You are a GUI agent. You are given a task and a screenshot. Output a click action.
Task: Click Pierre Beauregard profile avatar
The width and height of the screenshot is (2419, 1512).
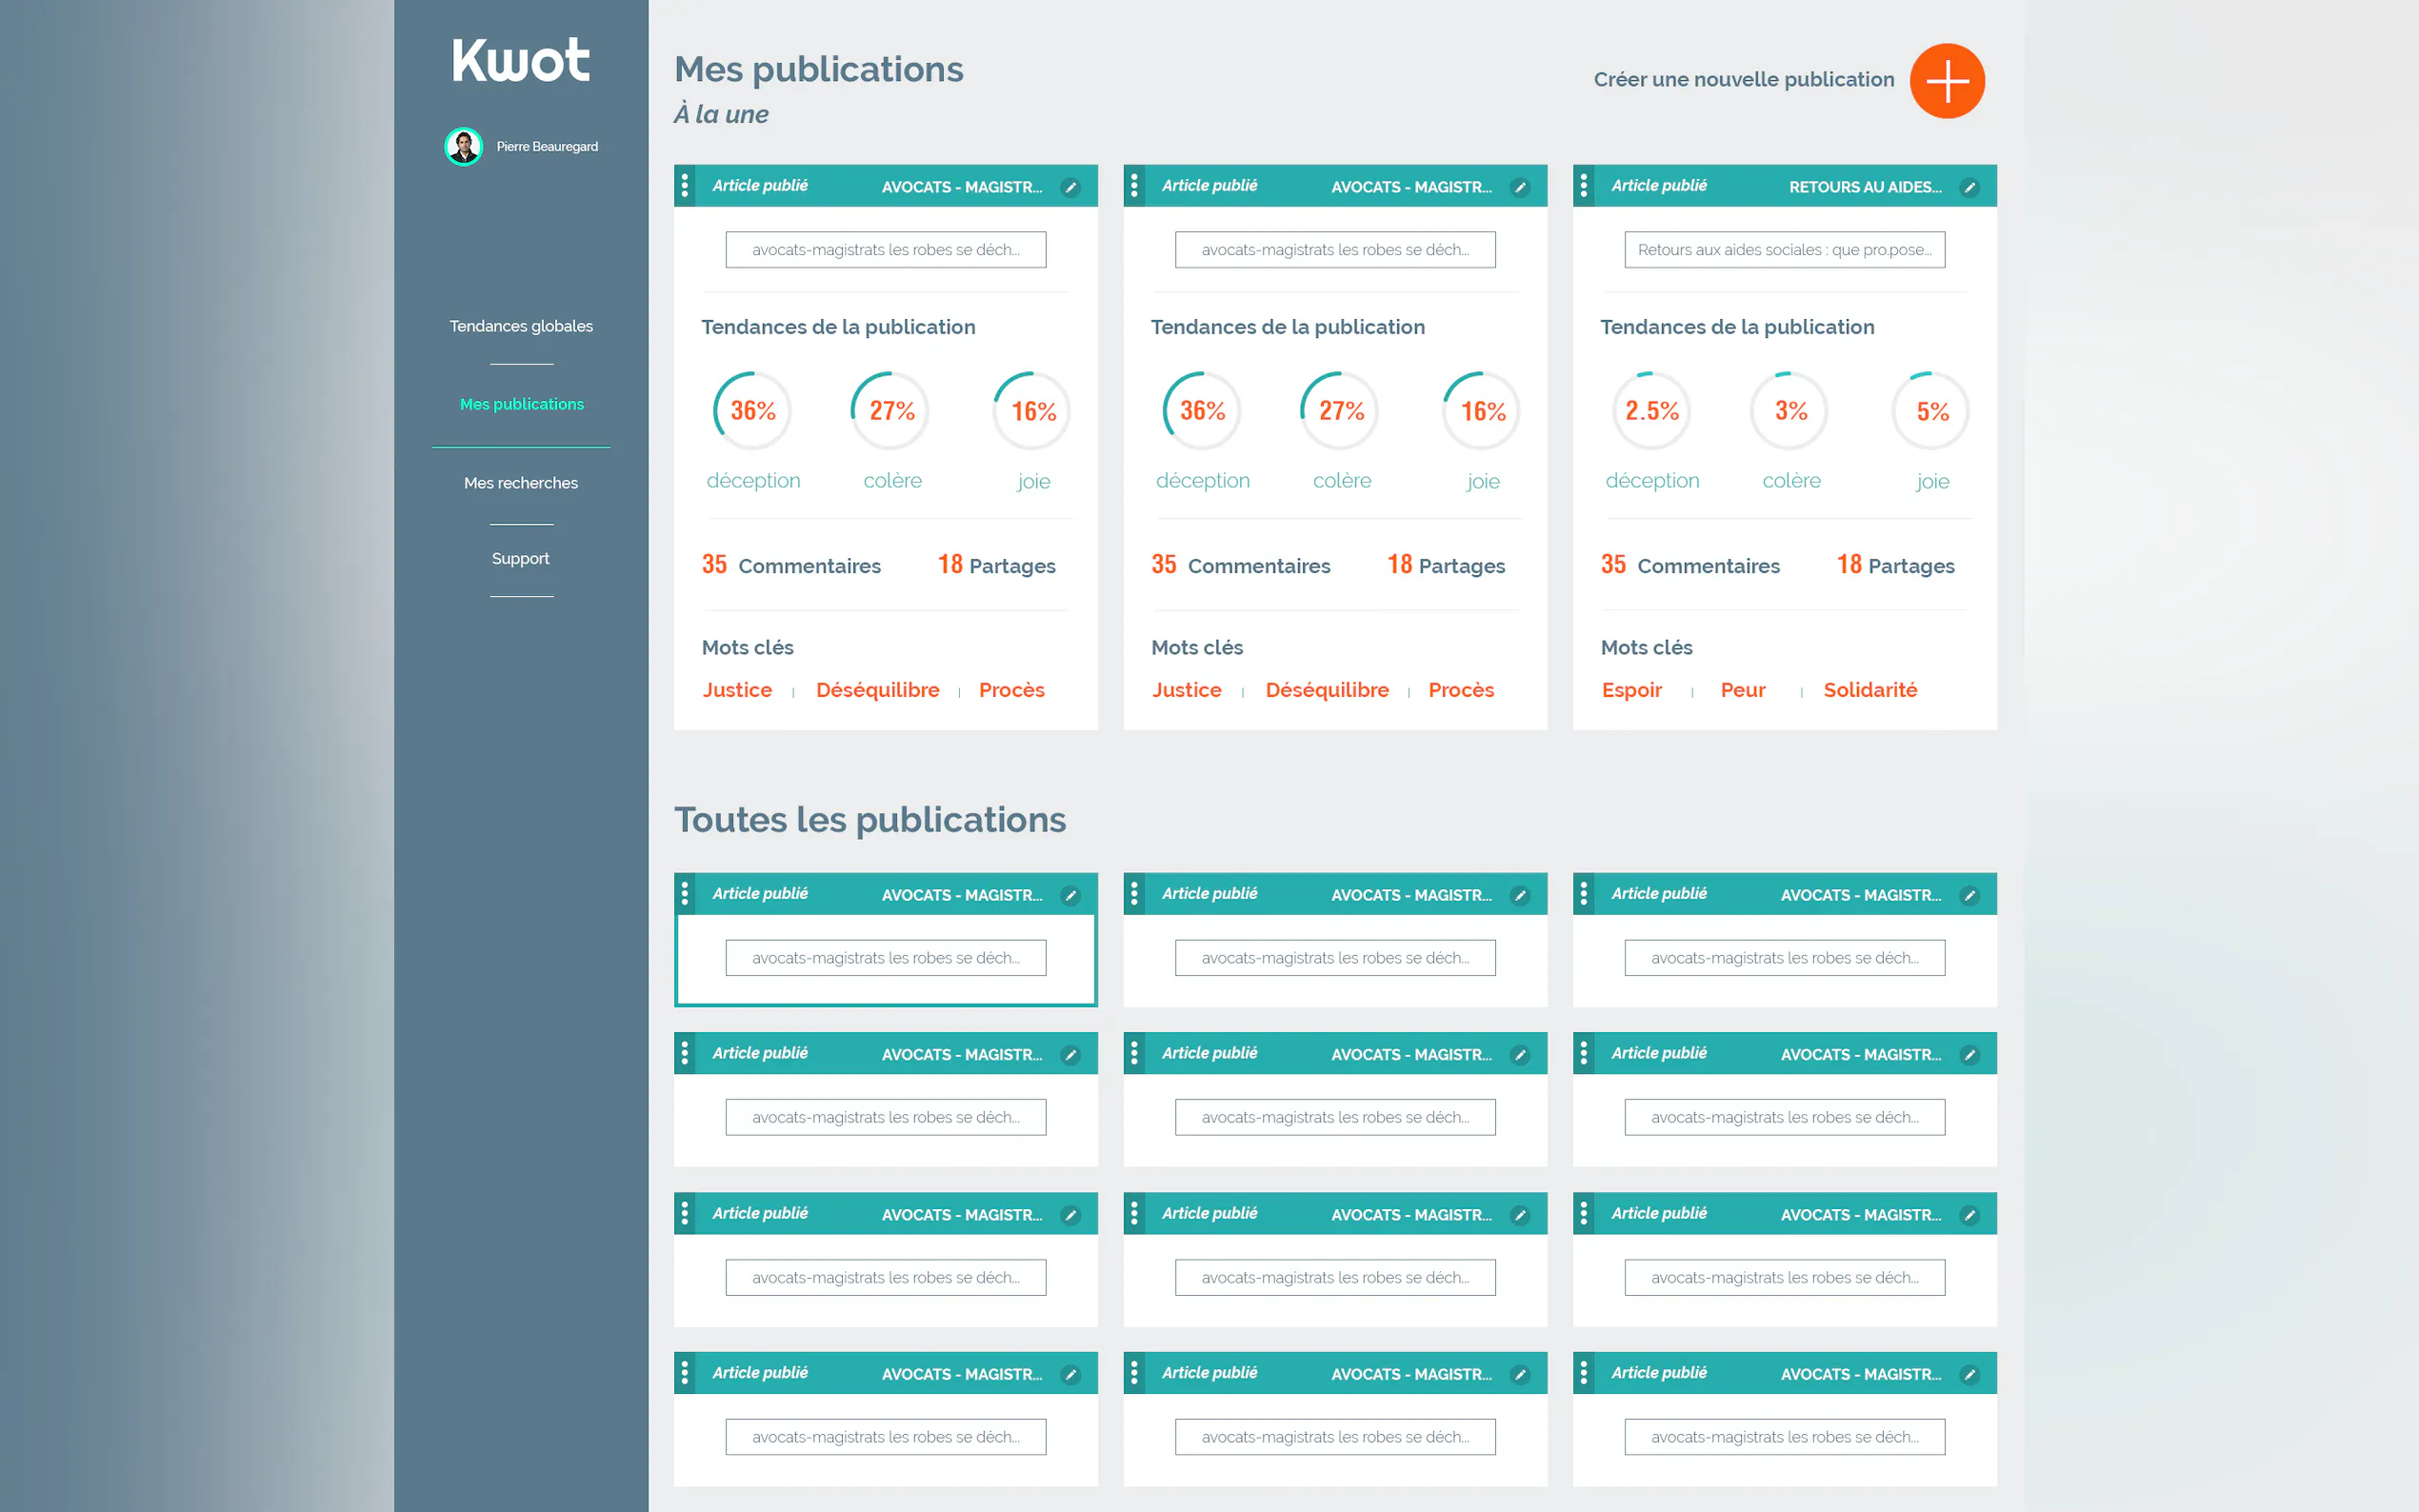[x=463, y=147]
